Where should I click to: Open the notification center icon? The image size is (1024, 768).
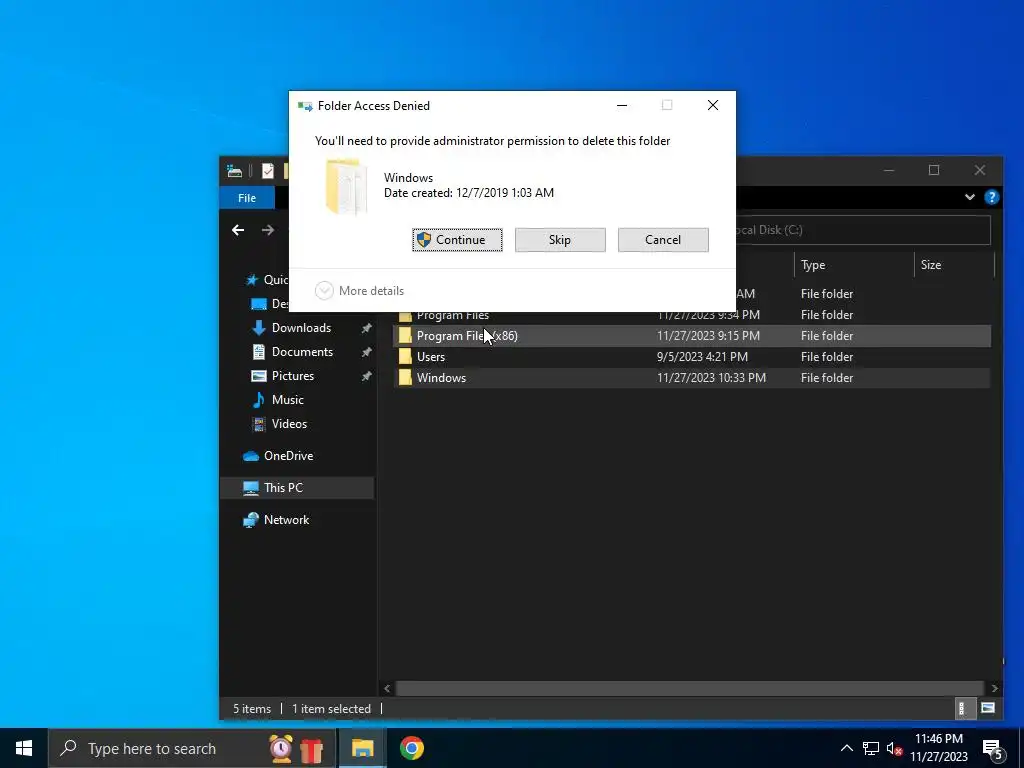pyautogui.click(x=993, y=750)
